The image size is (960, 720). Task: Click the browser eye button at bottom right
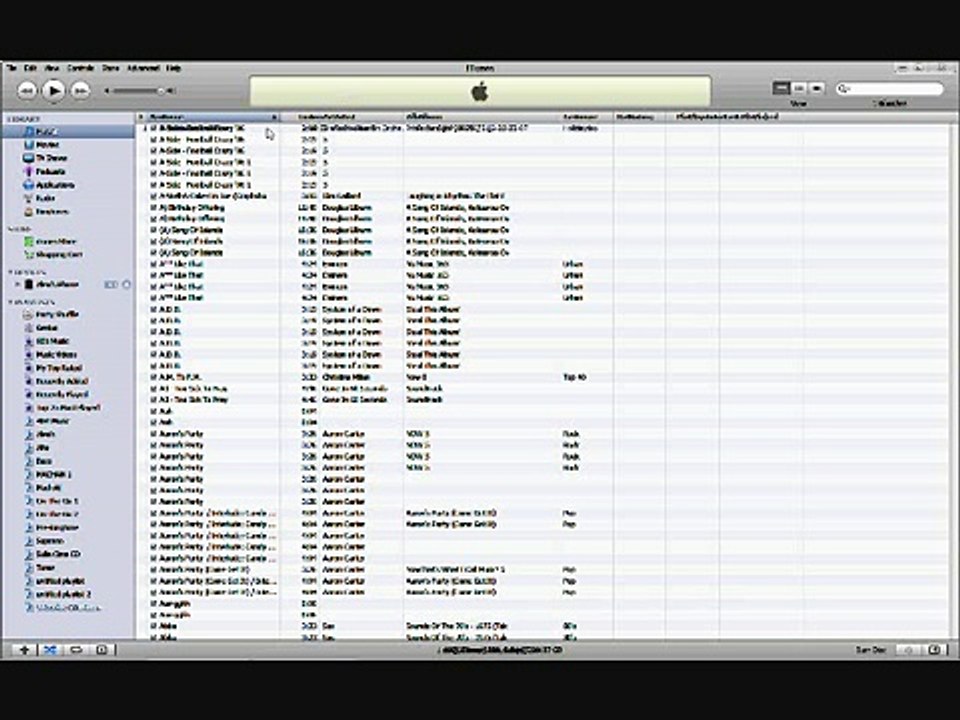point(934,650)
